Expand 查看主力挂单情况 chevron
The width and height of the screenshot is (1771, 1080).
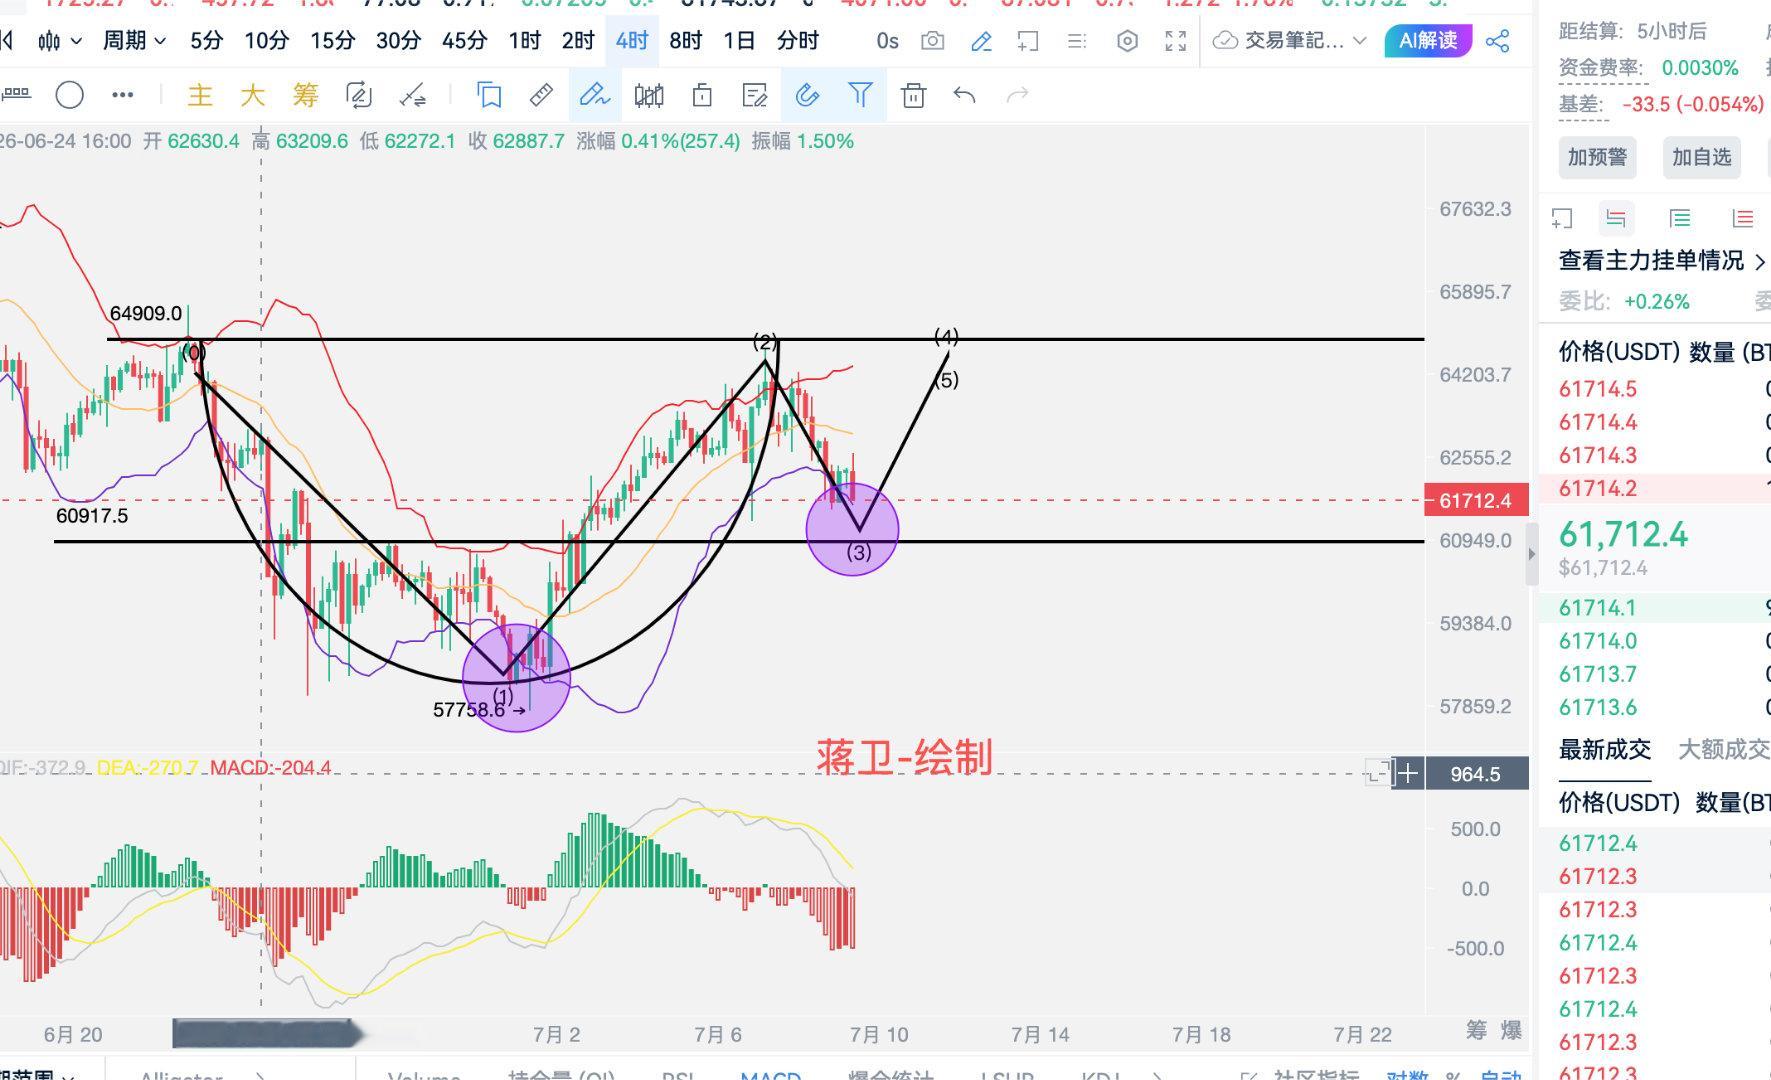[1760, 262]
